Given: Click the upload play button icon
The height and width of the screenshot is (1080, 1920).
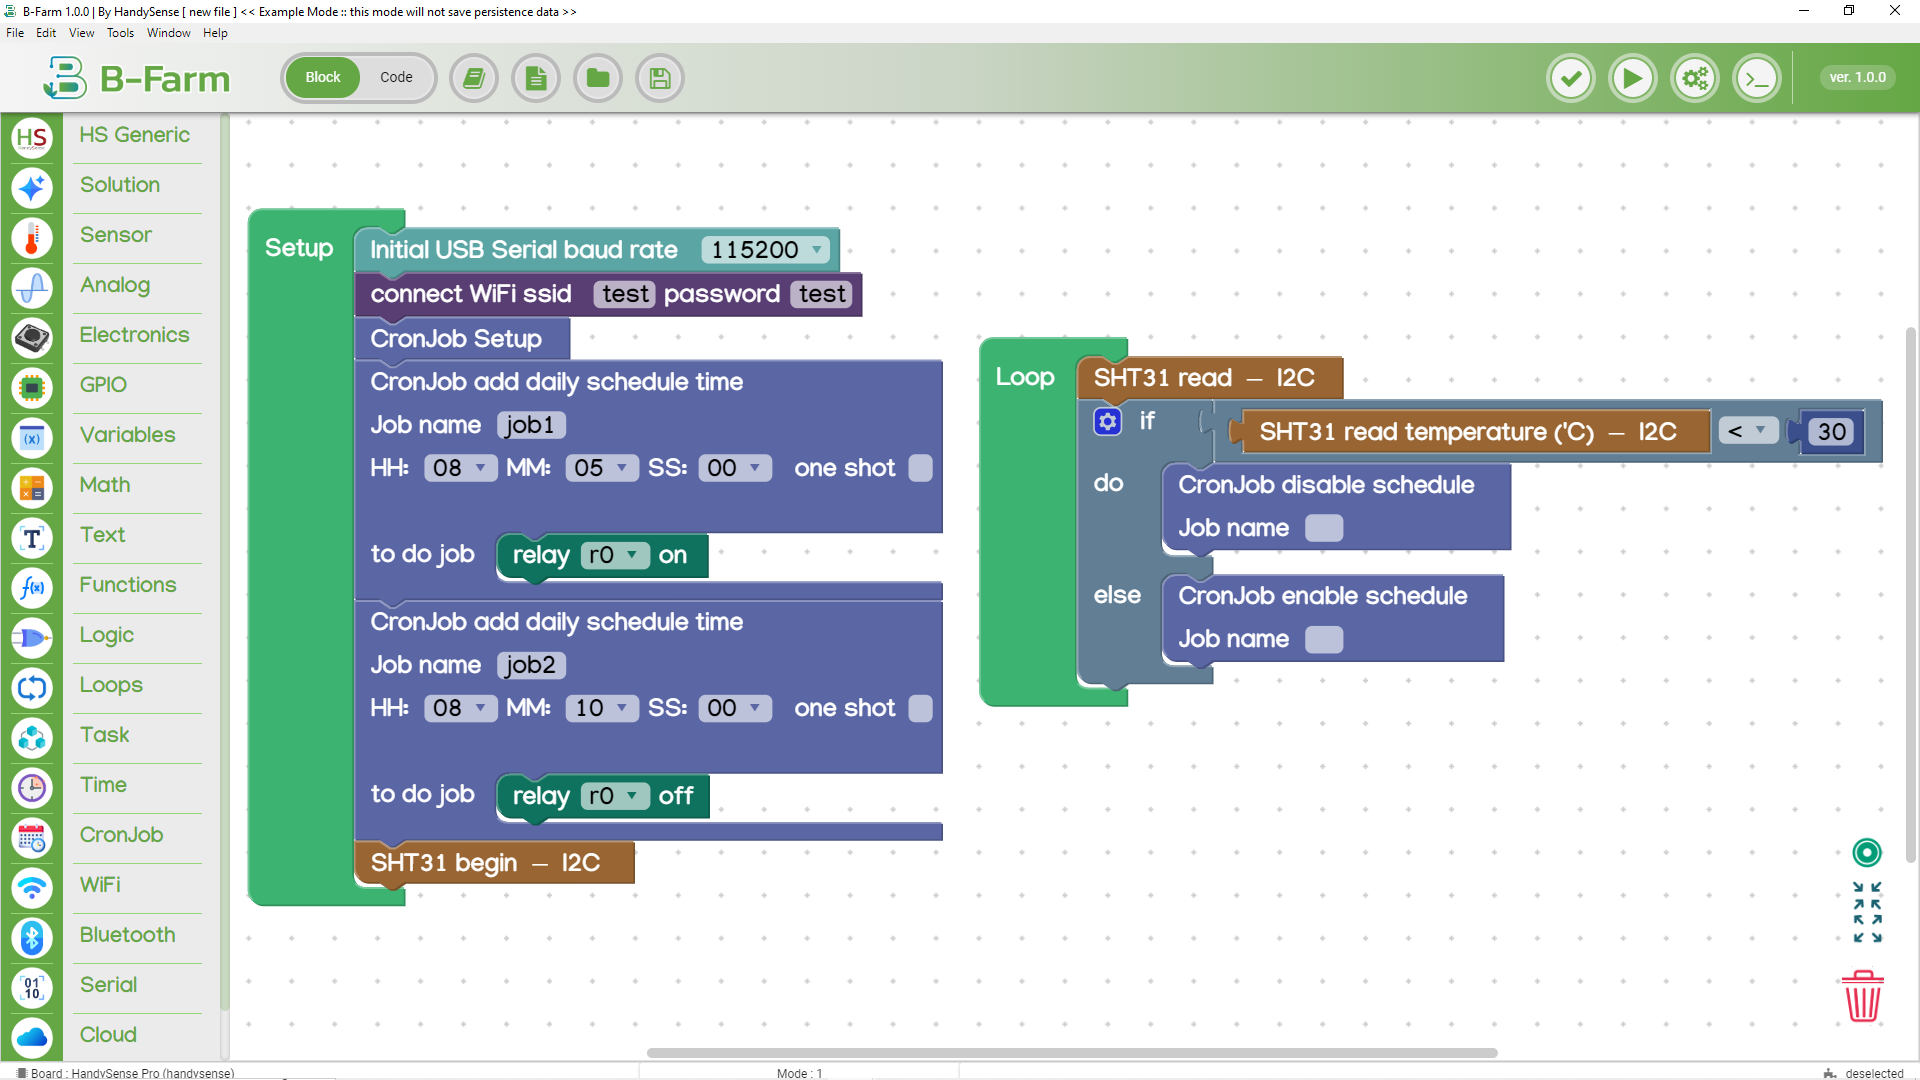Looking at the screenshot, I should point(1632,78).
